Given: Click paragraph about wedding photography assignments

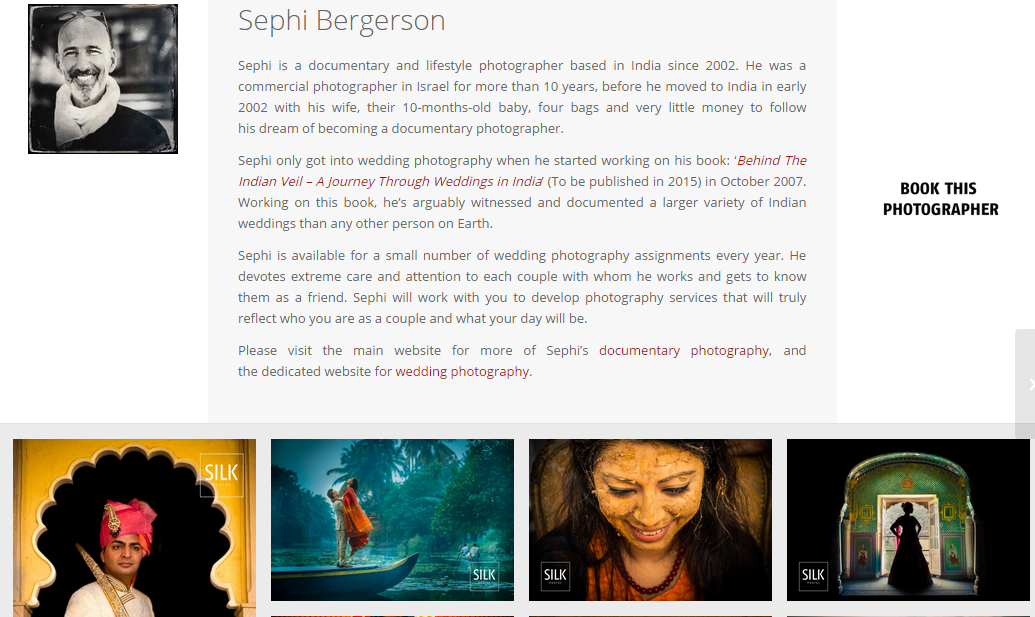Looking at the screenshot, I should 522,287.
